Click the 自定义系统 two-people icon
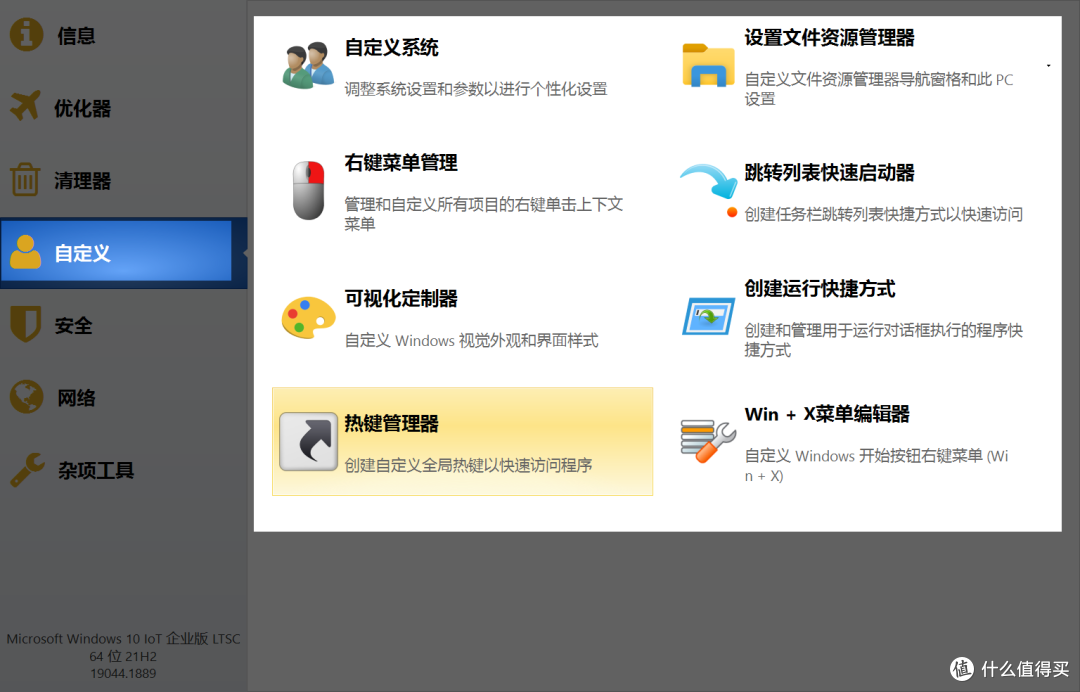This screenshot has width=1080, height=692. (x=308, y=65)
